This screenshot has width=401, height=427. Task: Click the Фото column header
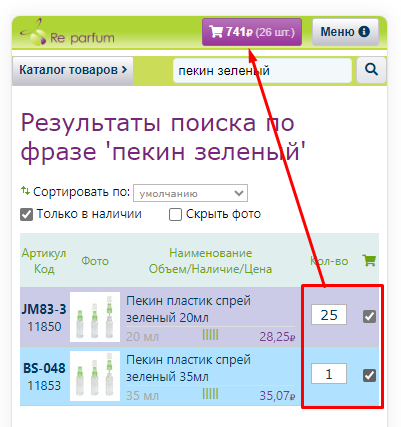click(95, 261)
